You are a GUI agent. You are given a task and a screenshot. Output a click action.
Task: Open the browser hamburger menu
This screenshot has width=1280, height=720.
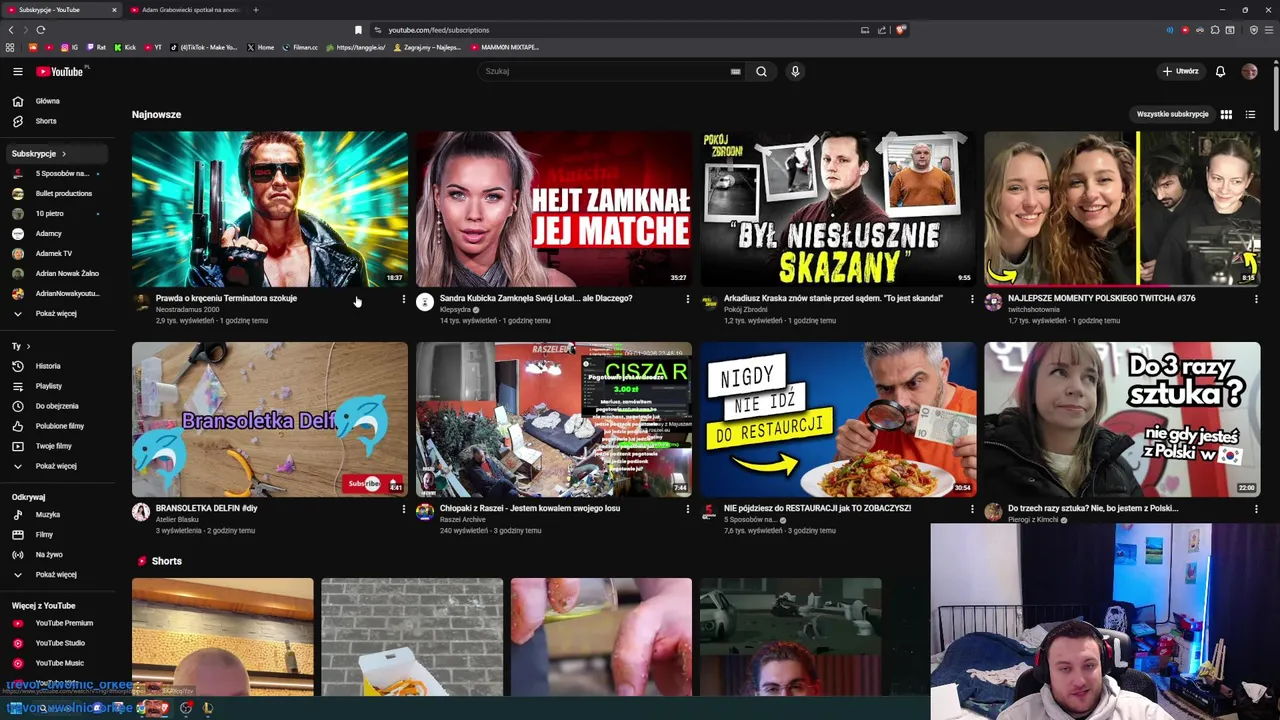tap(1268, 30)
